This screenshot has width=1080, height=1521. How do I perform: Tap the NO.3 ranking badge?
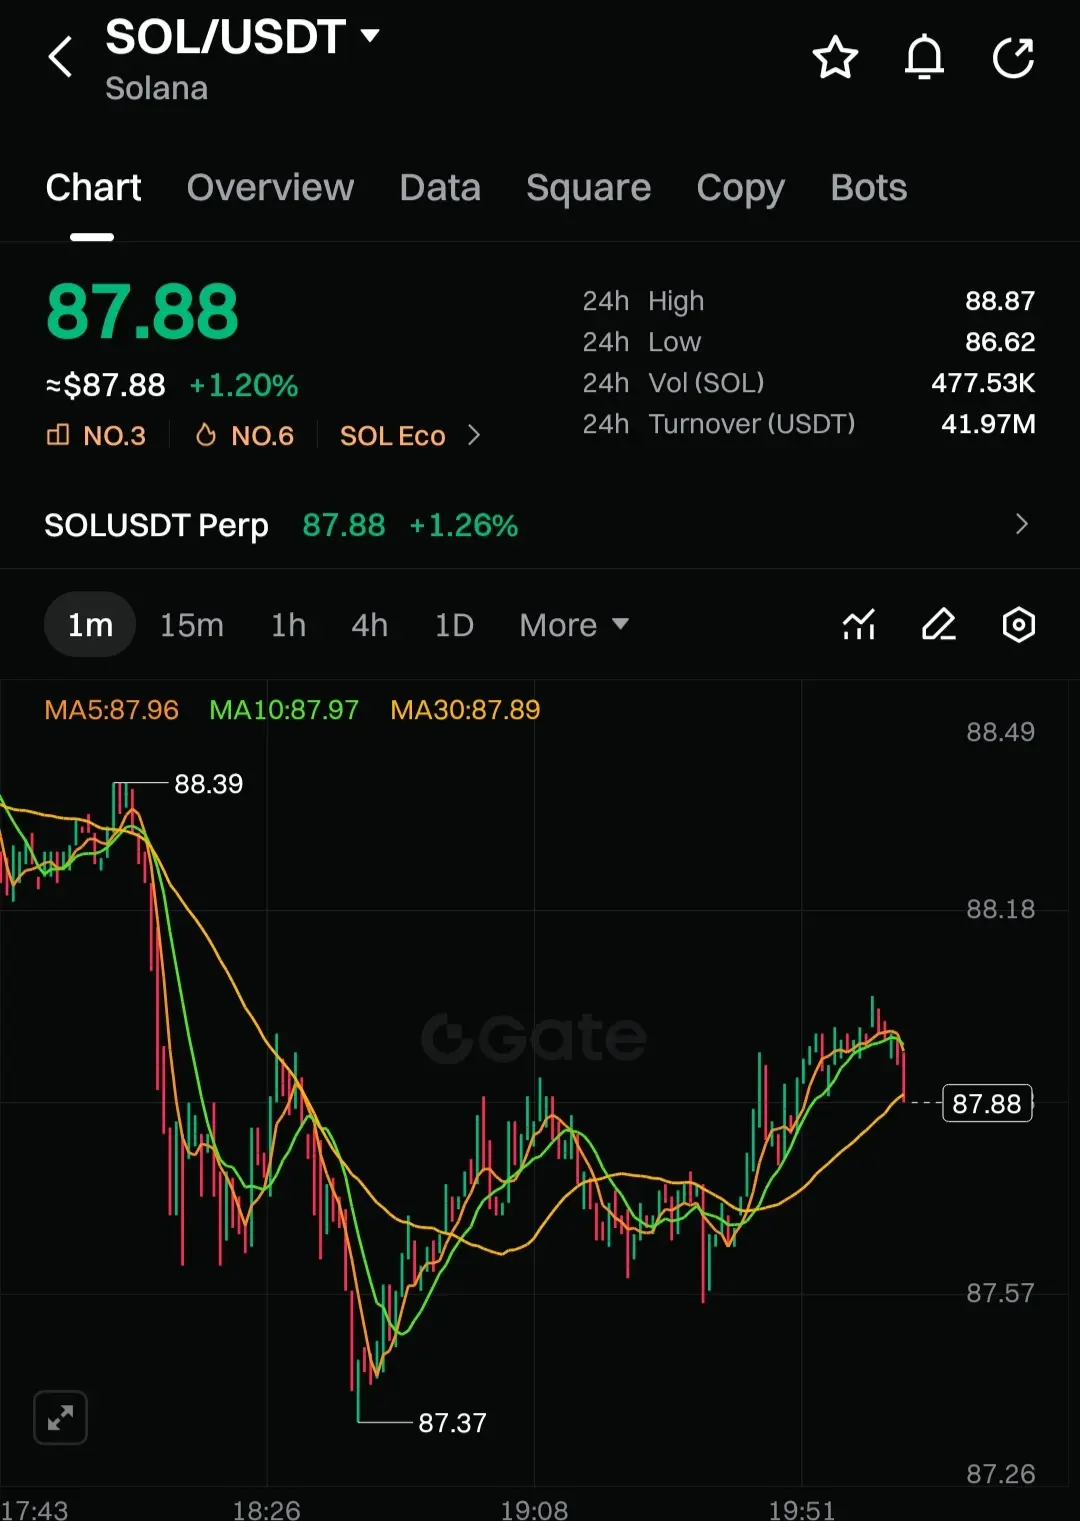[x=97, y=436]
